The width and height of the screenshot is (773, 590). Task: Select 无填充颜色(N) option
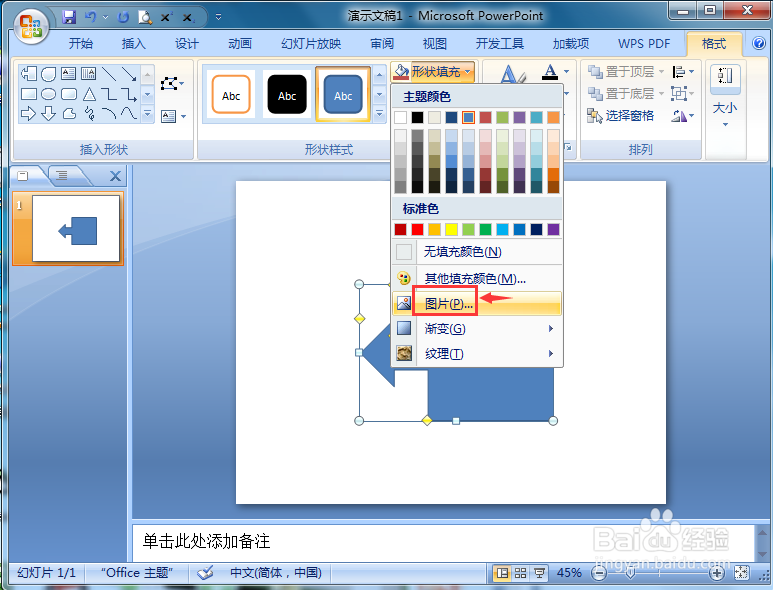(x=477, y=252)
